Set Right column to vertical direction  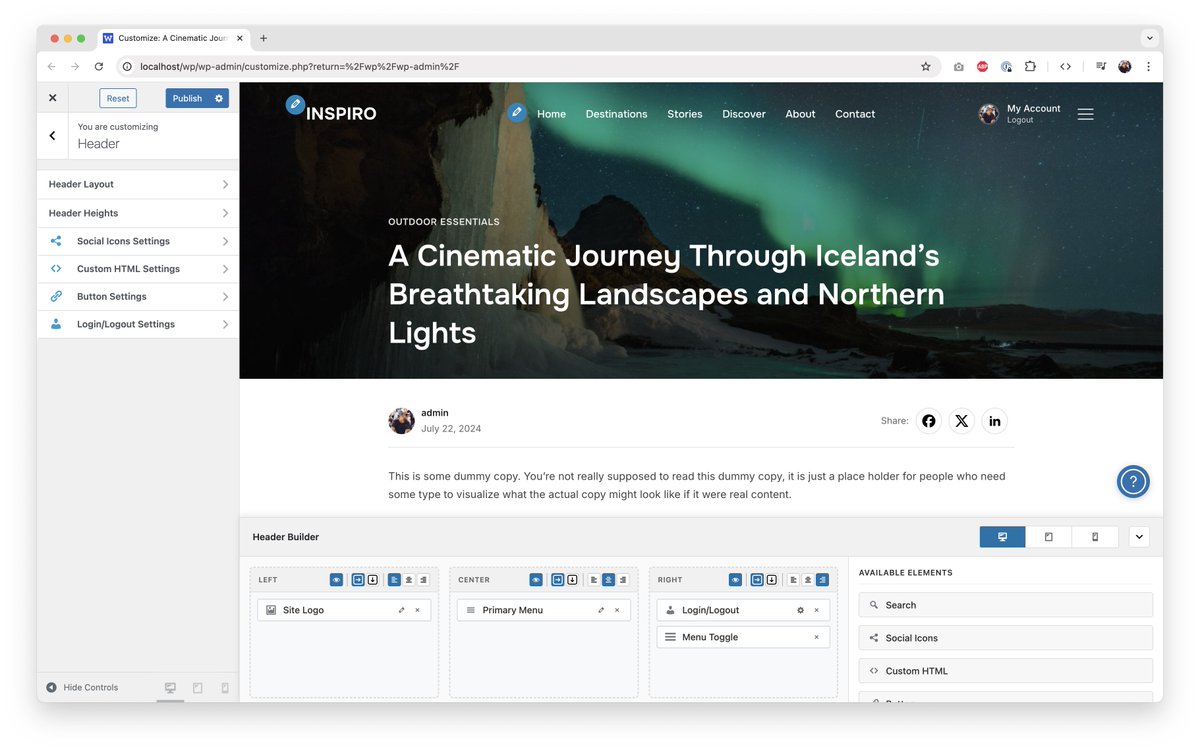pyautogui.click(x=771, y=579)
